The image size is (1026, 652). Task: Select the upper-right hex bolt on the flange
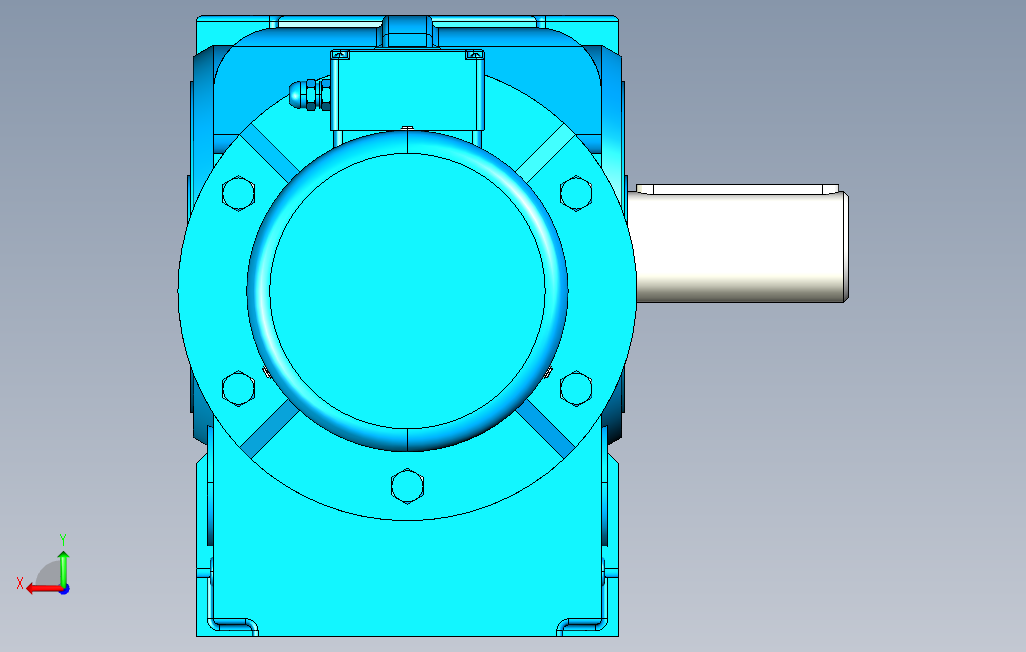(576, 193)
